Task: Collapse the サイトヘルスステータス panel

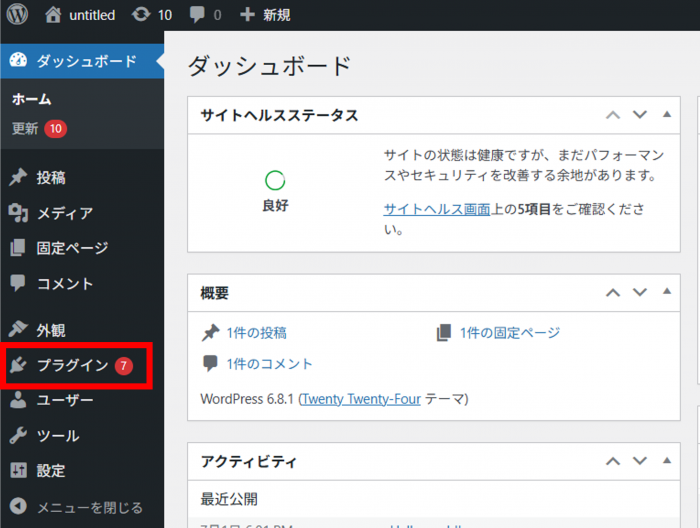Action: coord(667,114)
